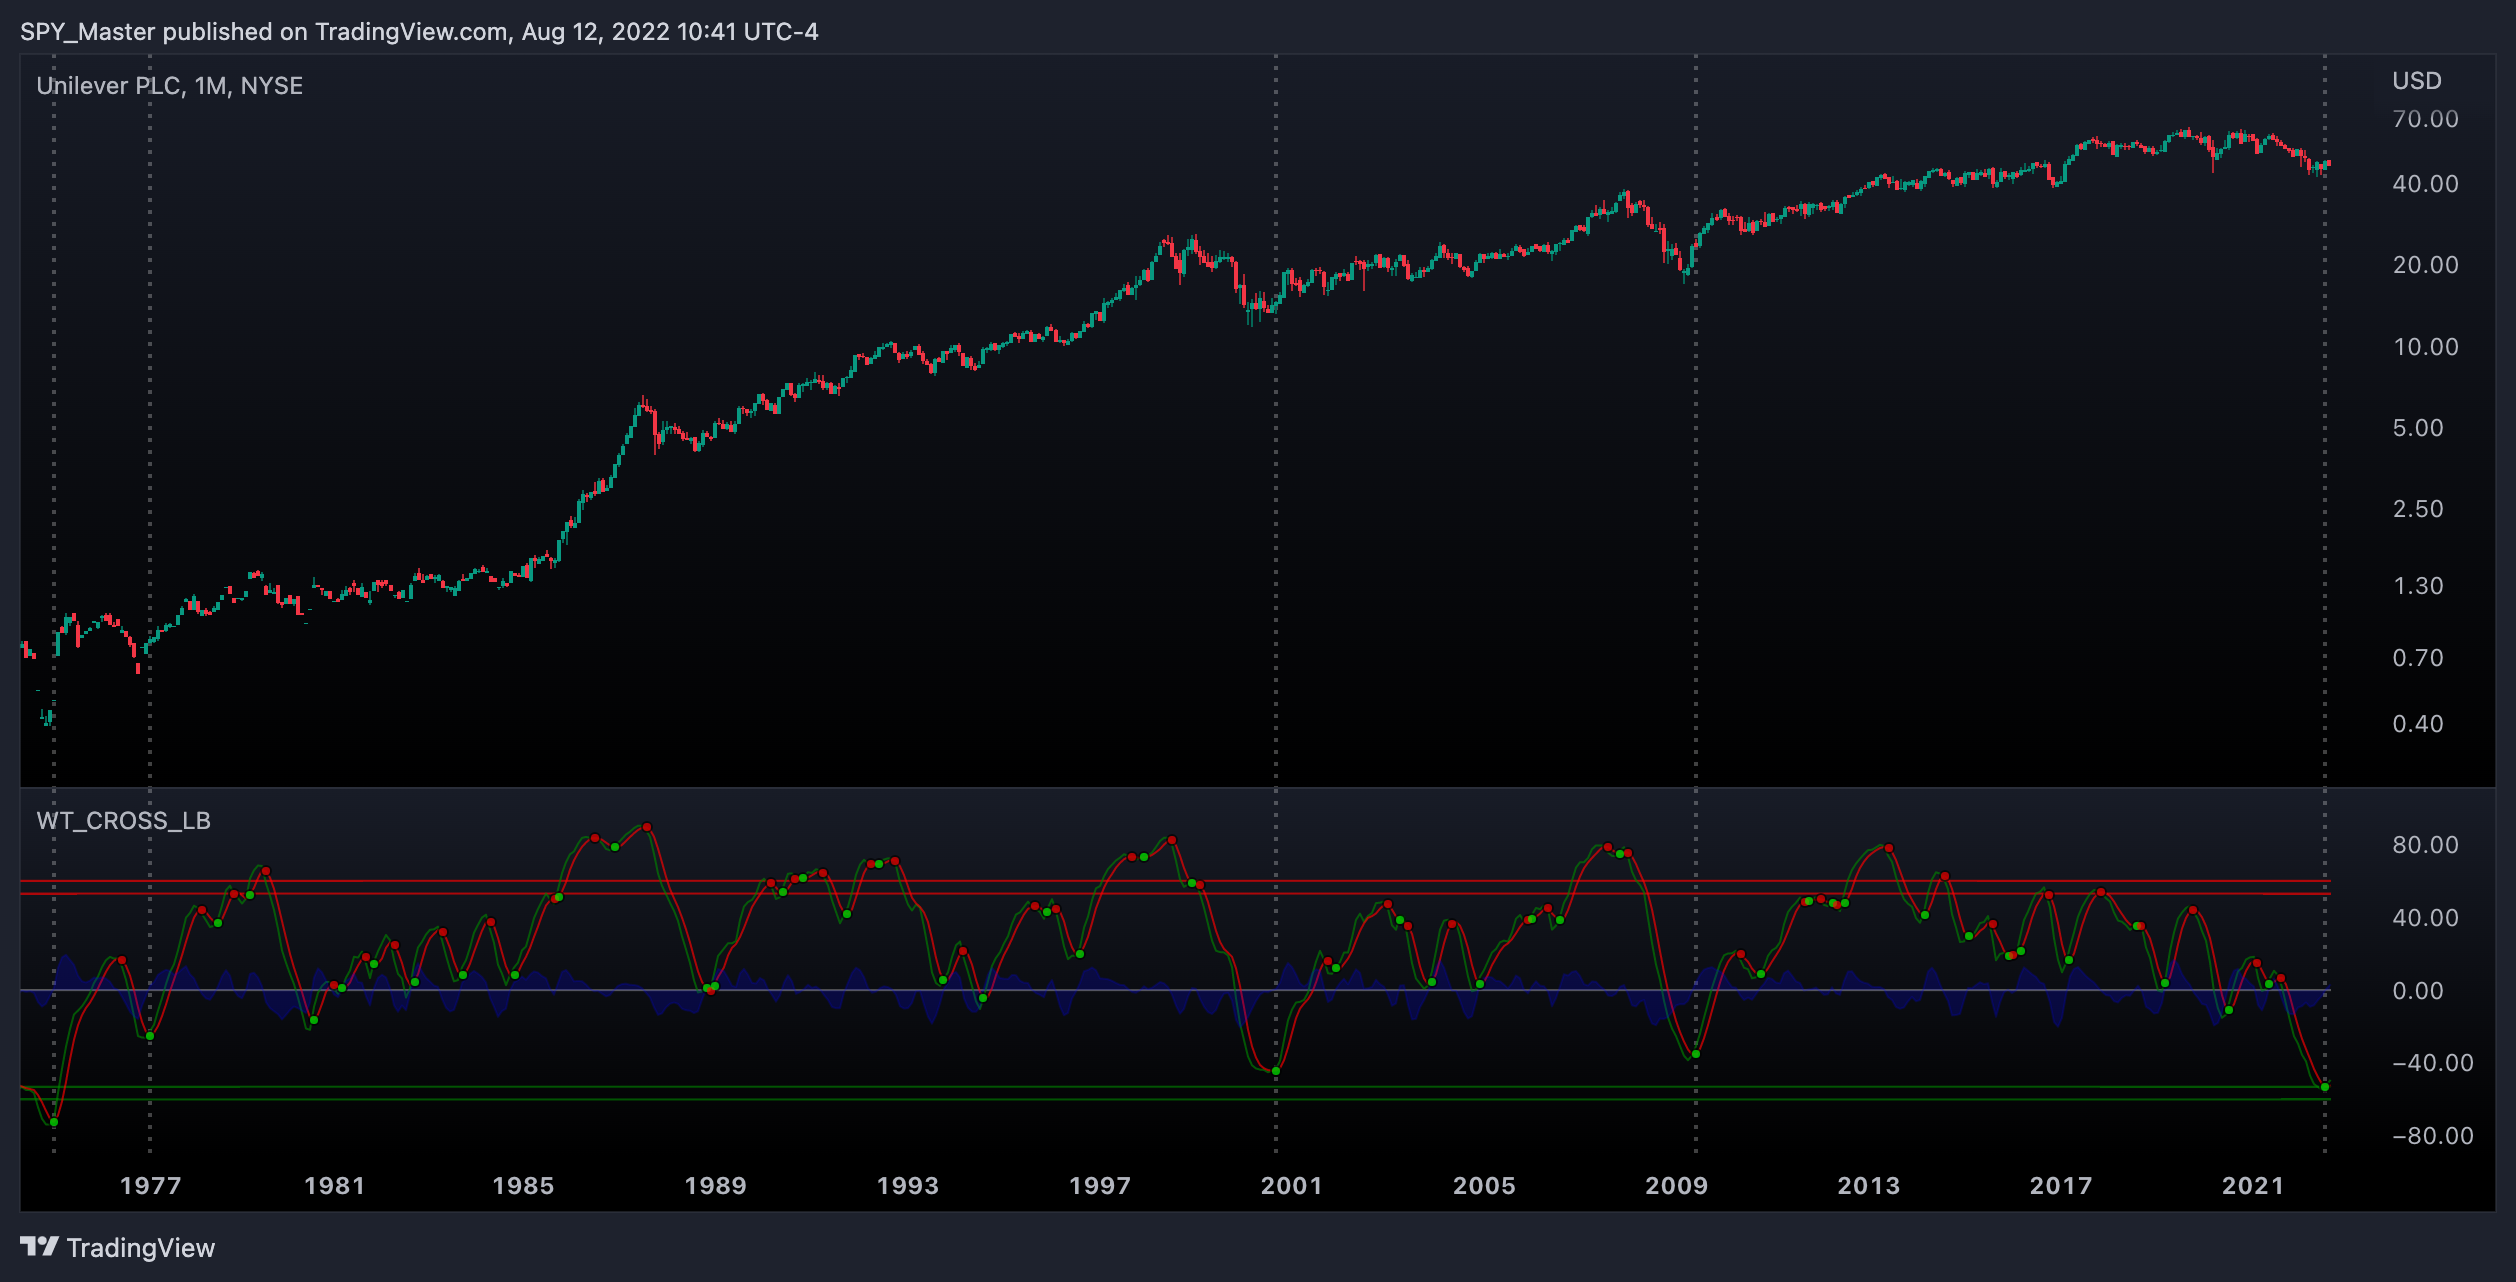Click the 1993 year label on time axis
This screenshot has height=1282, width=2516.
(908, 1186)
